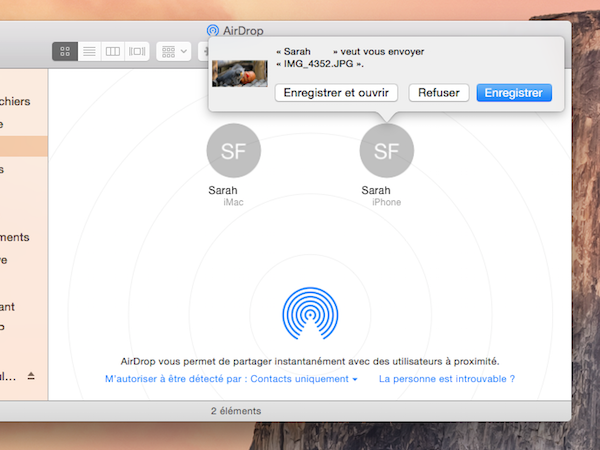Click the AirDrop title bar icon
The image size is (600, 450).
point(213,30)
